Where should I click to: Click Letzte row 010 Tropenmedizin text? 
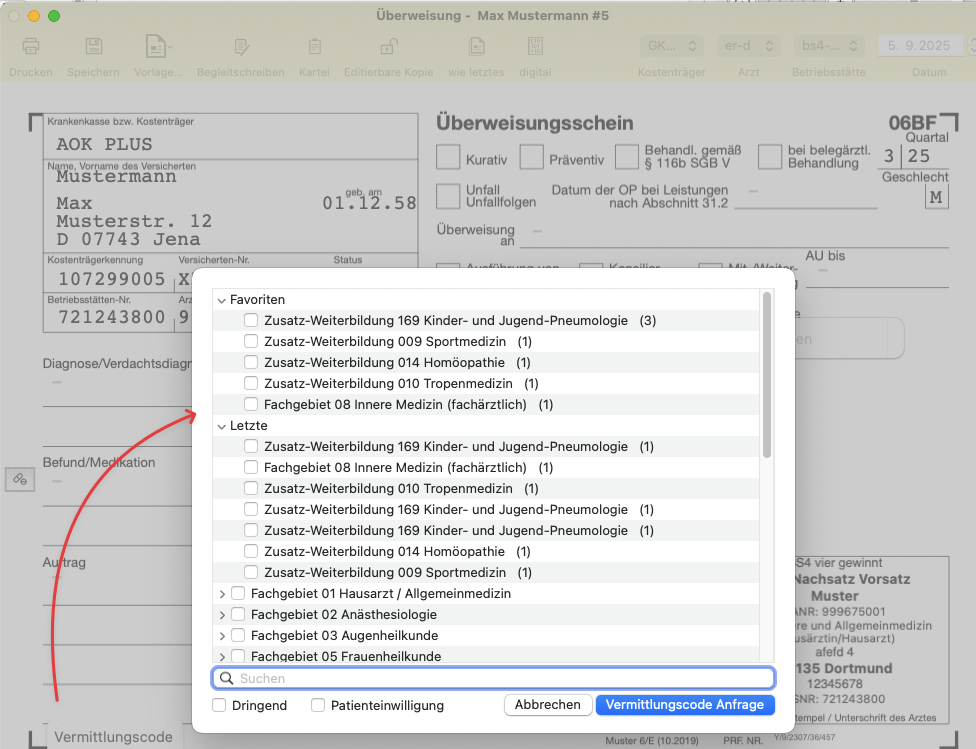388,489
